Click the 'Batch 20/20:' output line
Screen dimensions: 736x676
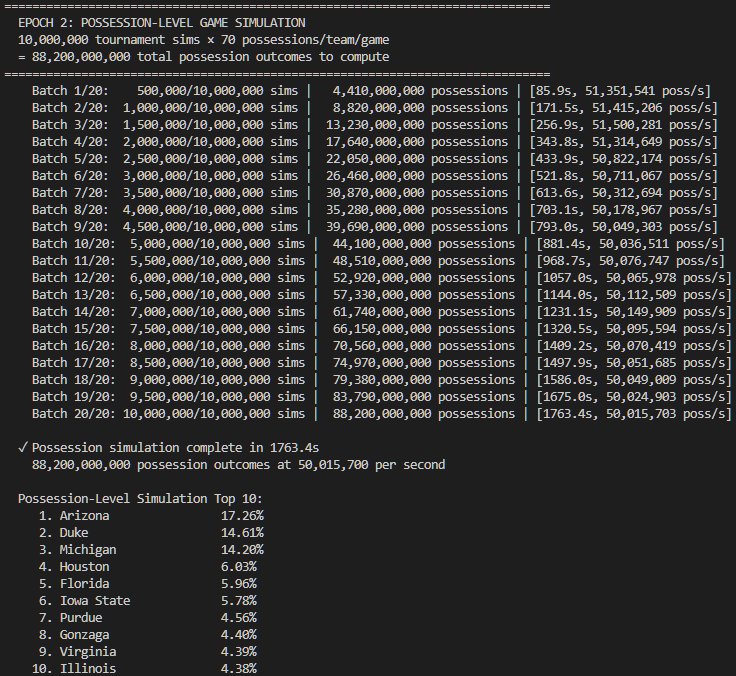[x=382, y=414]
